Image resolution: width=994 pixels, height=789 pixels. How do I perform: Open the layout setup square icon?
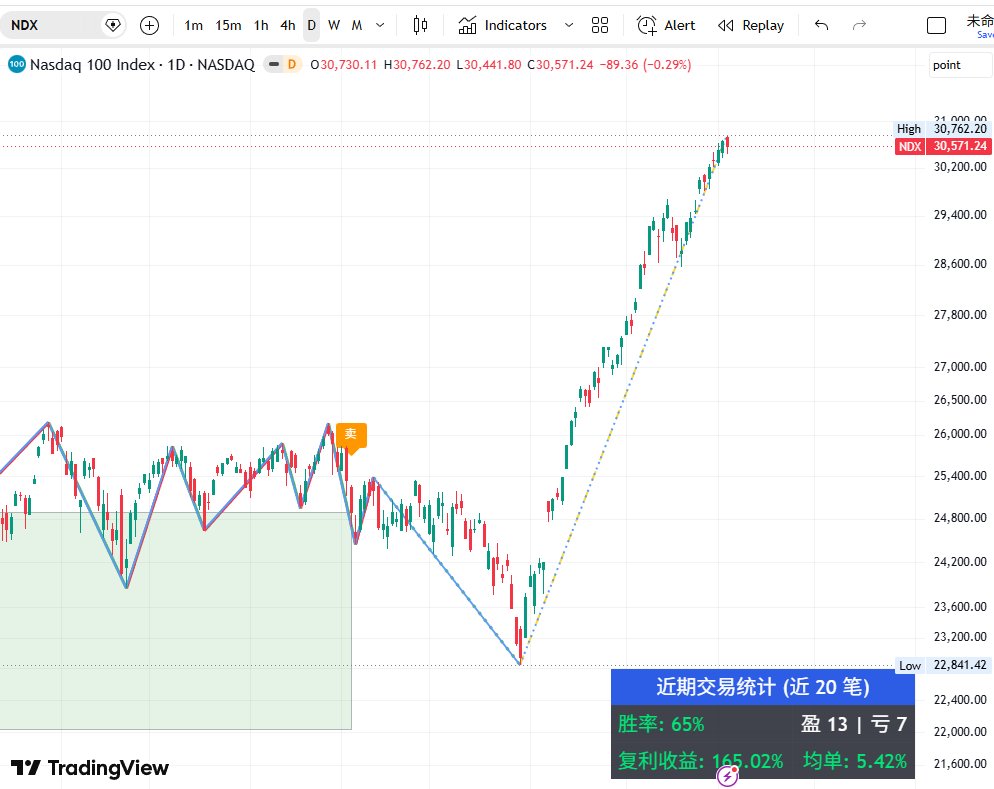click(936, 25)
